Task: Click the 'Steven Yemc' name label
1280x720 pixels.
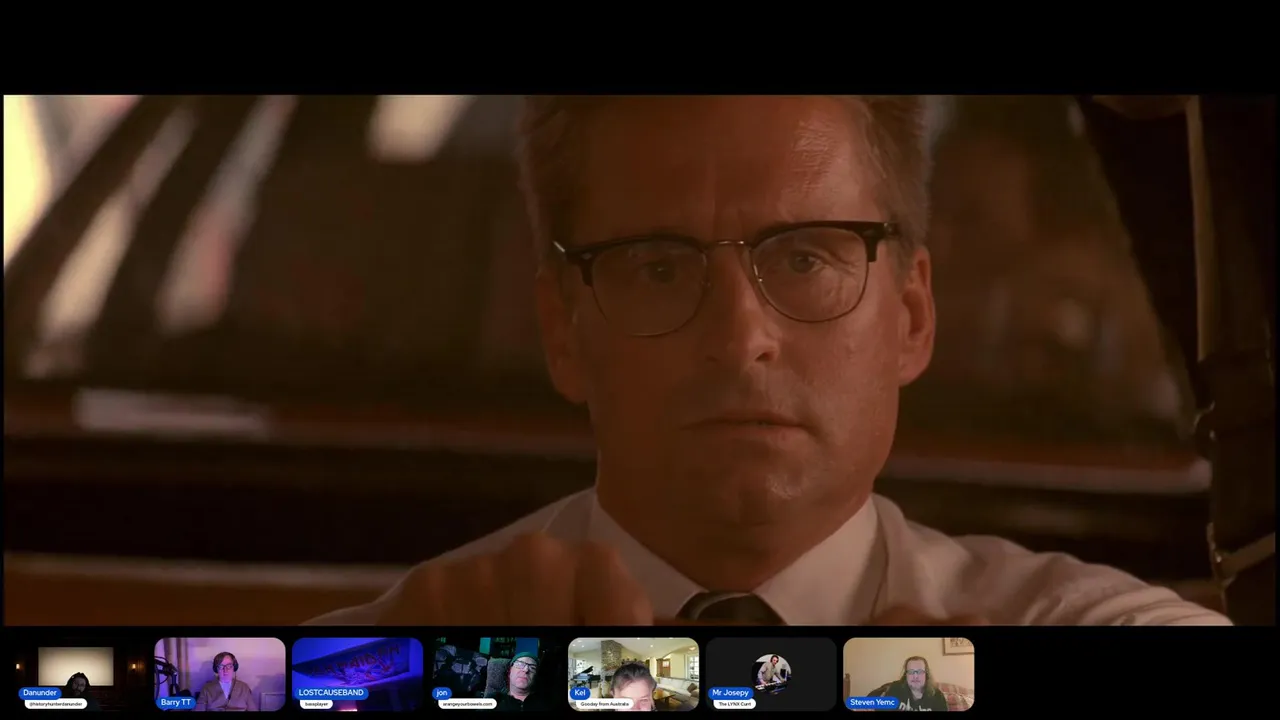Action: 872,702
